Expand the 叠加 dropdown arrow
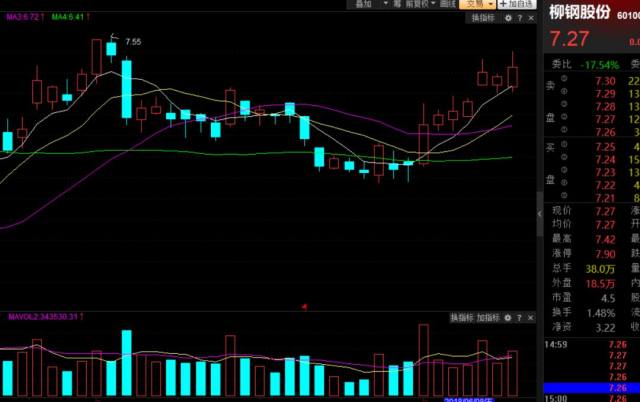Image resolution: width=640 pixels, height=402 pixels. 386,4
